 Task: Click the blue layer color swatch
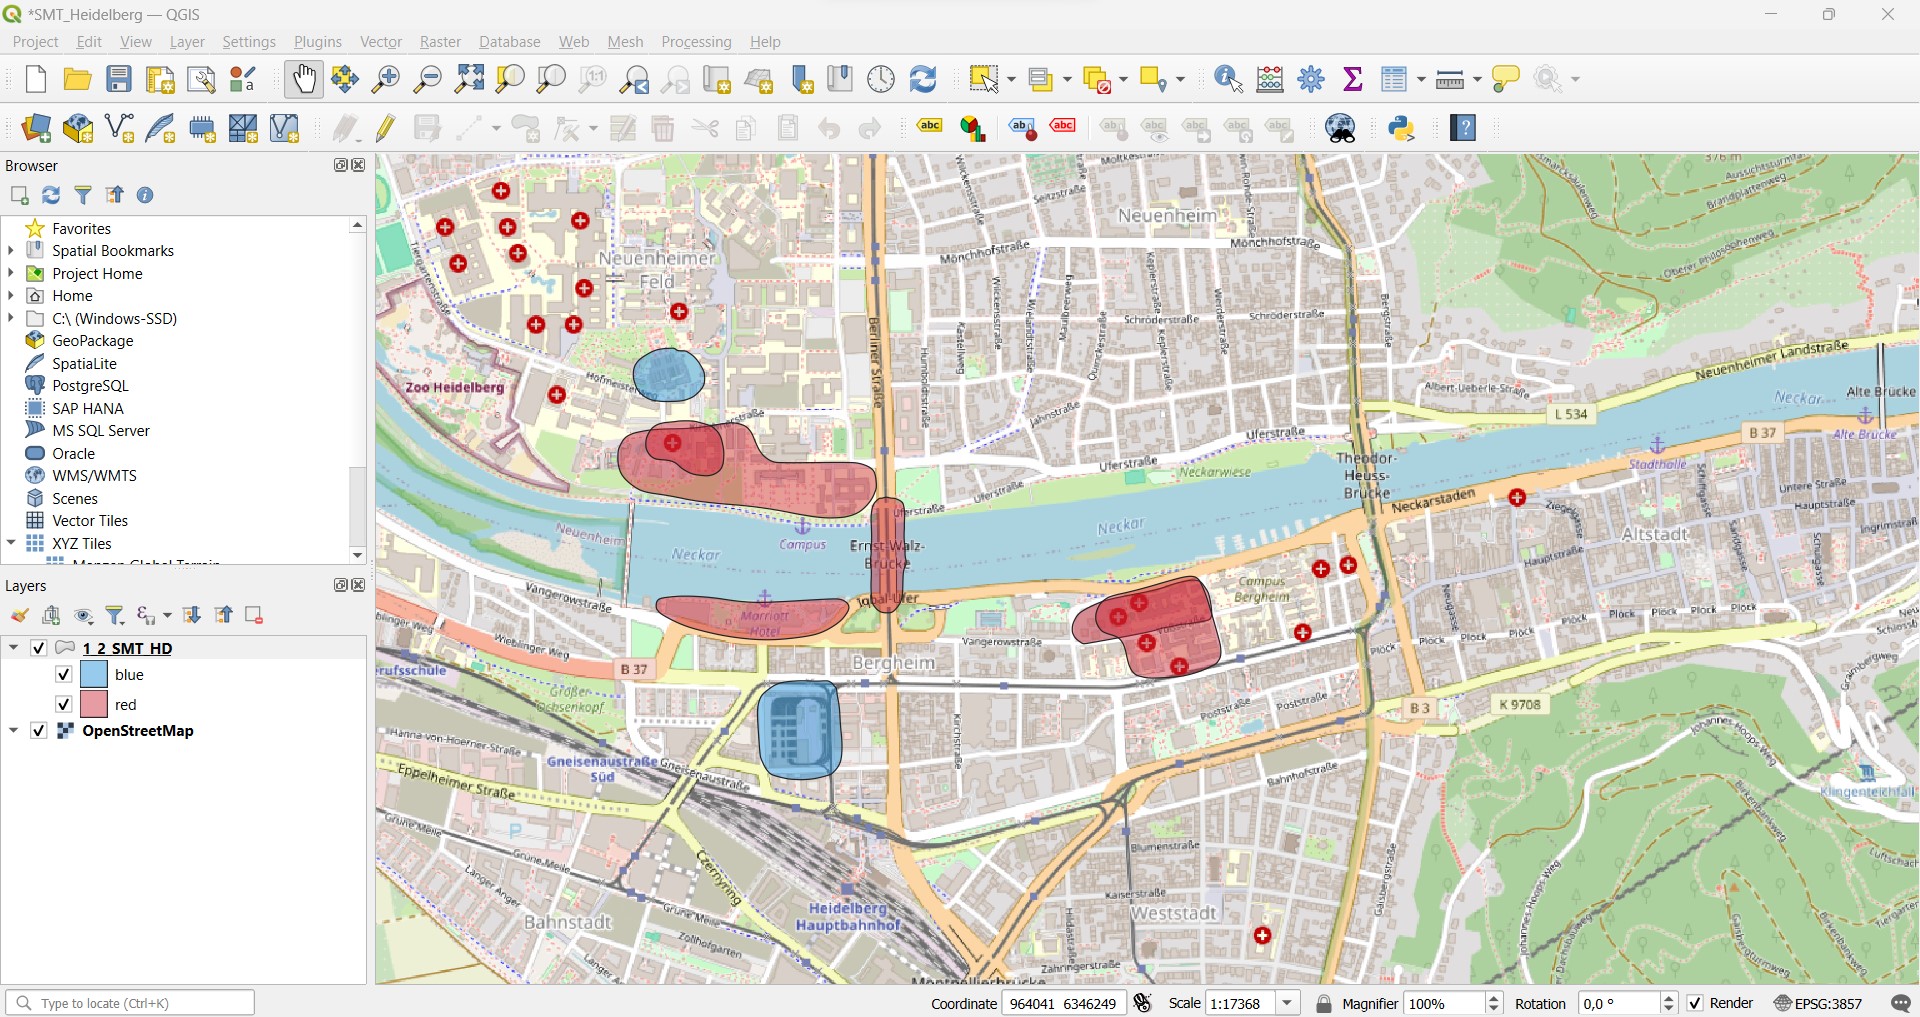coord(95,674)
